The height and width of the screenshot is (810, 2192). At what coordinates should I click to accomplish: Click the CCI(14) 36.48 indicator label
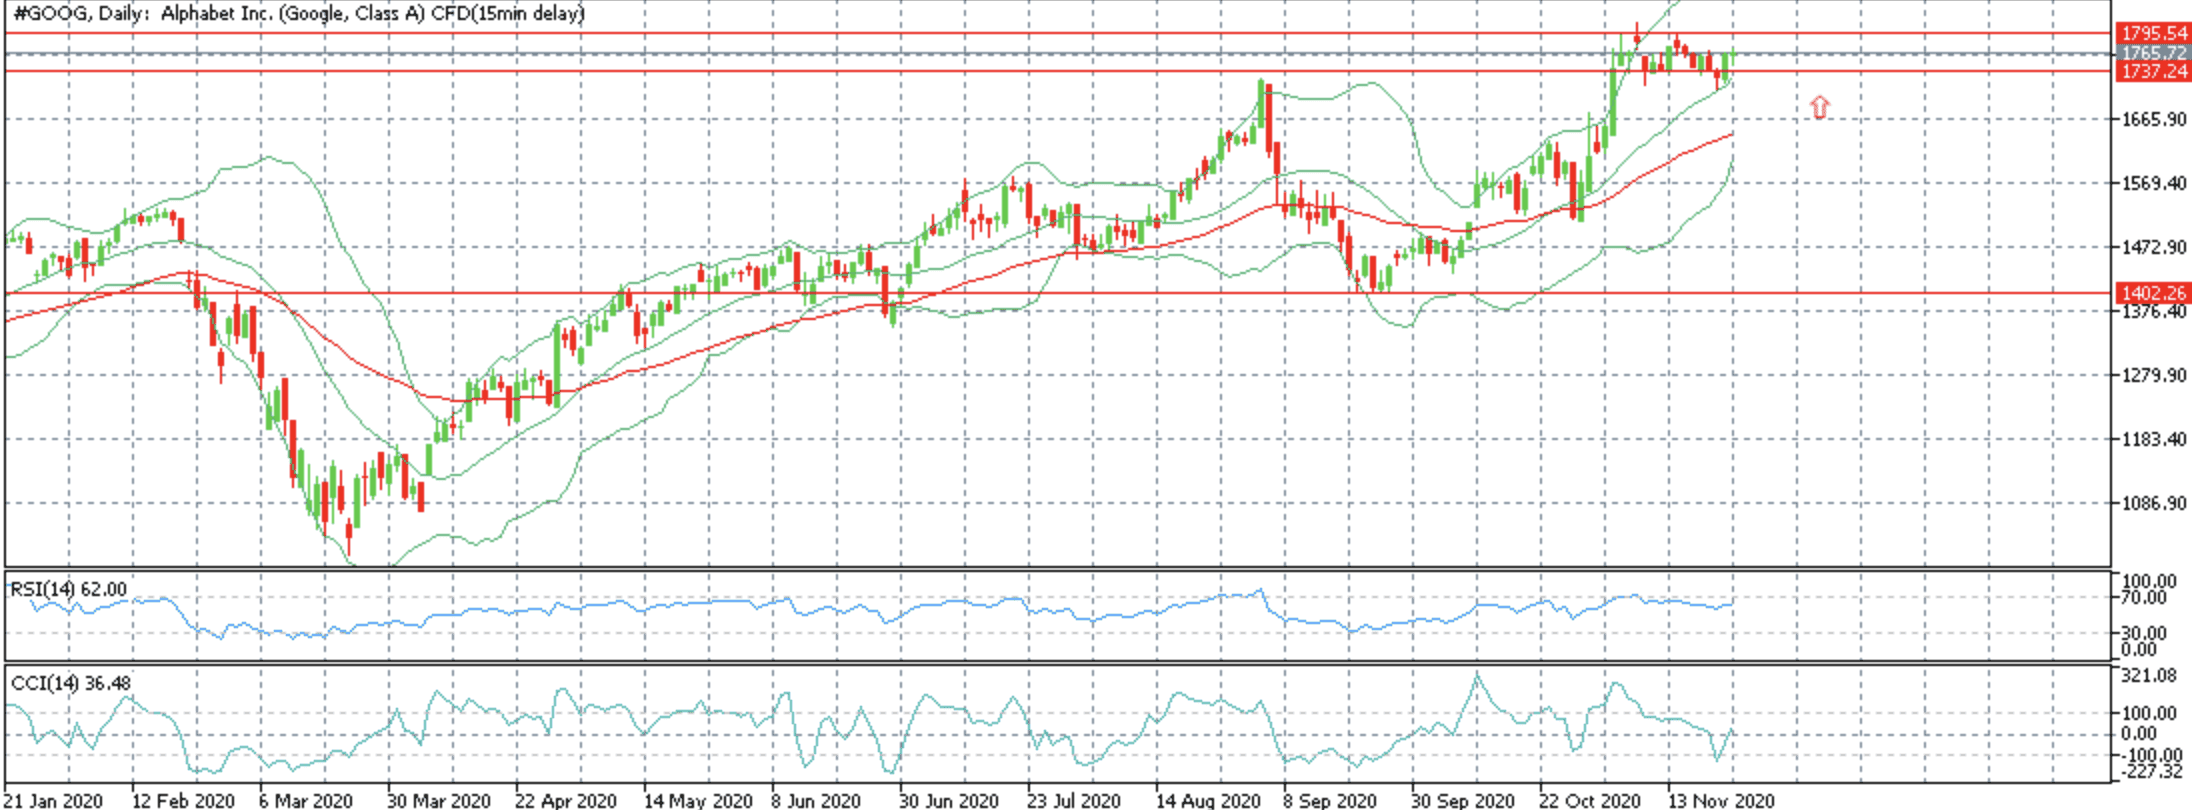[x=70, y=683]
